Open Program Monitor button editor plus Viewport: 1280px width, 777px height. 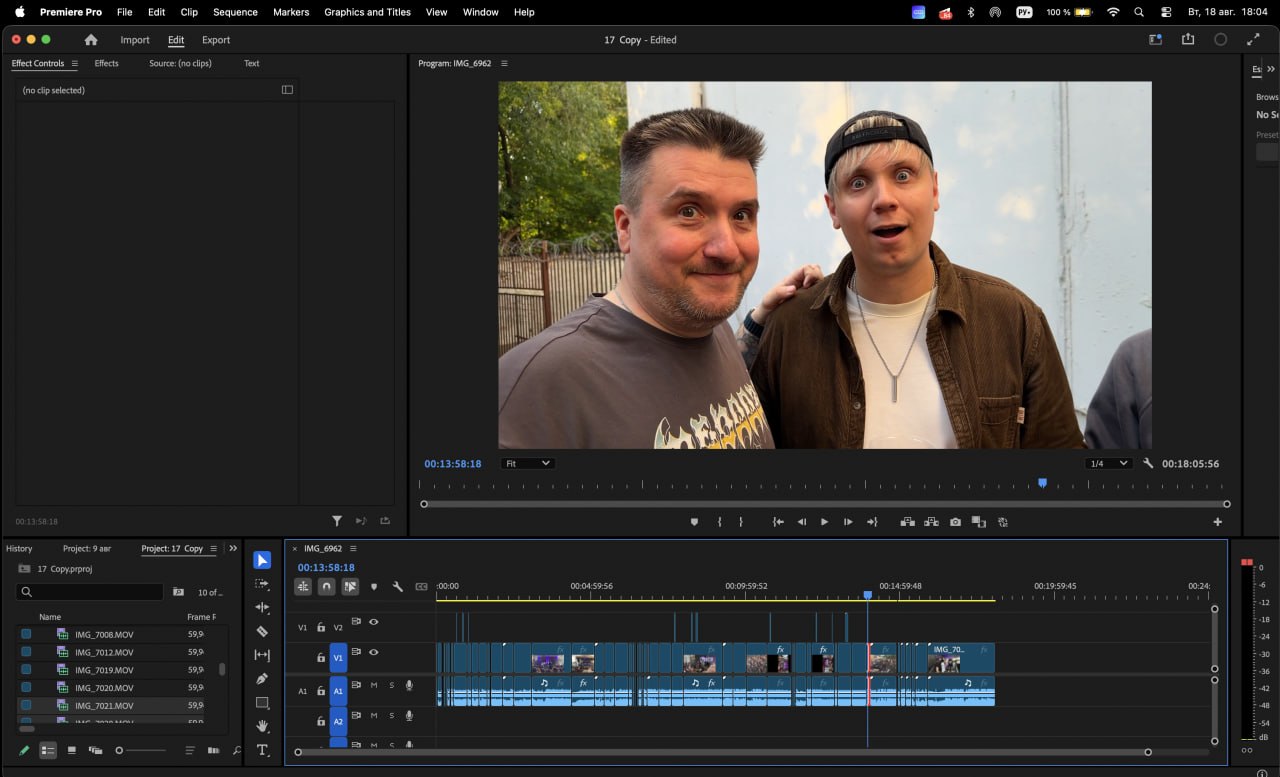pos(1218,522)
